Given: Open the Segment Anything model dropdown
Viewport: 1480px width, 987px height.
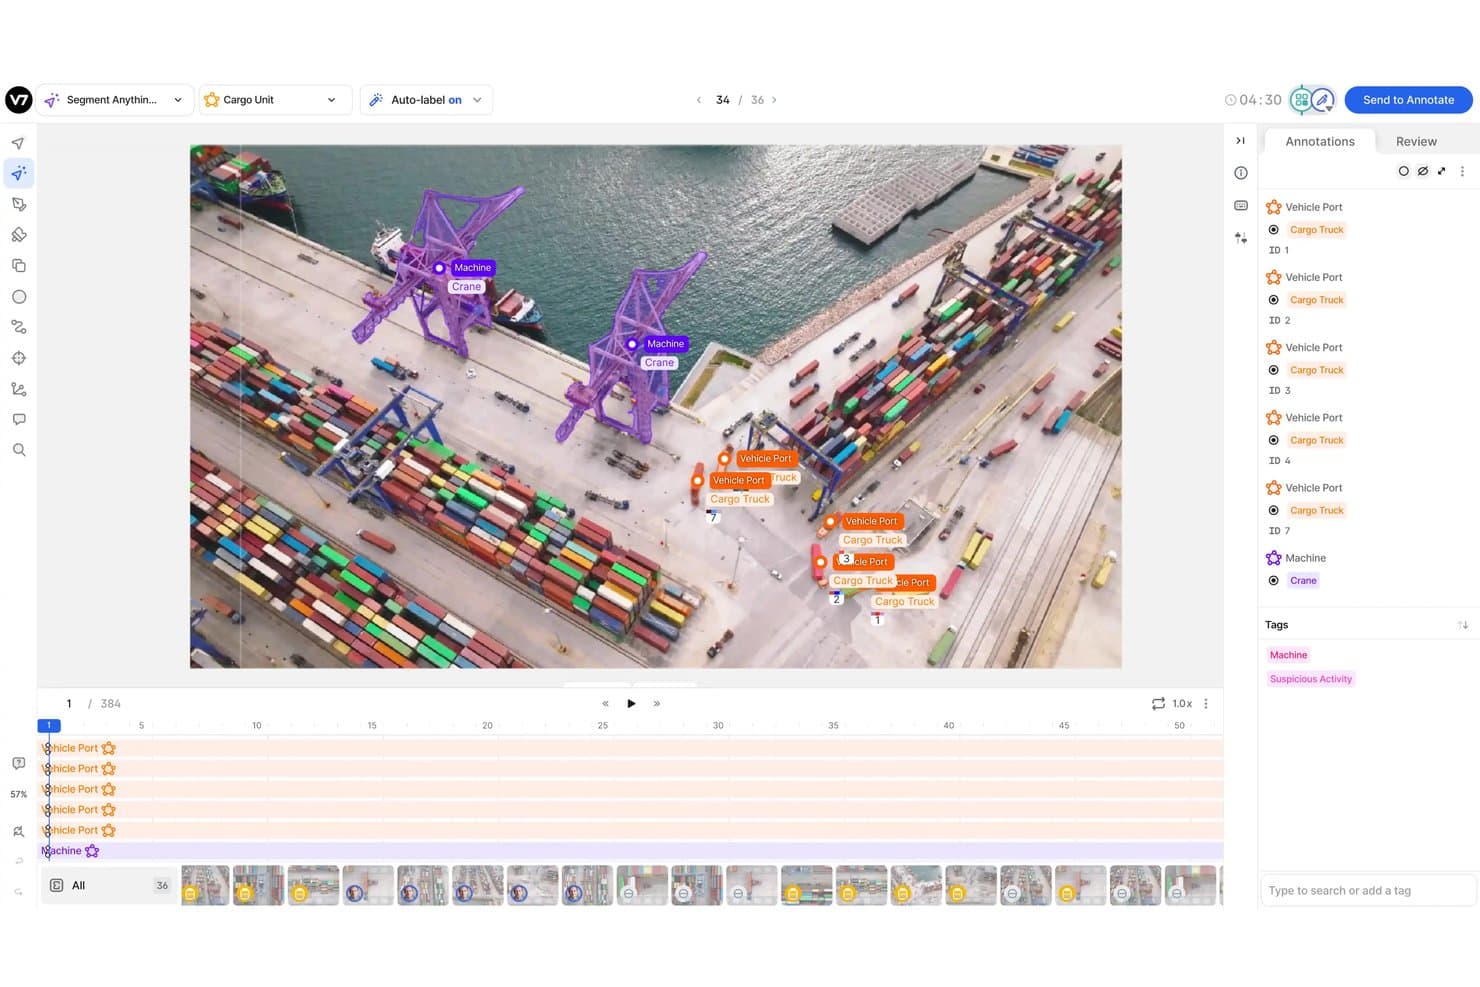Looking at the screenshot, I should click(115, 100).
